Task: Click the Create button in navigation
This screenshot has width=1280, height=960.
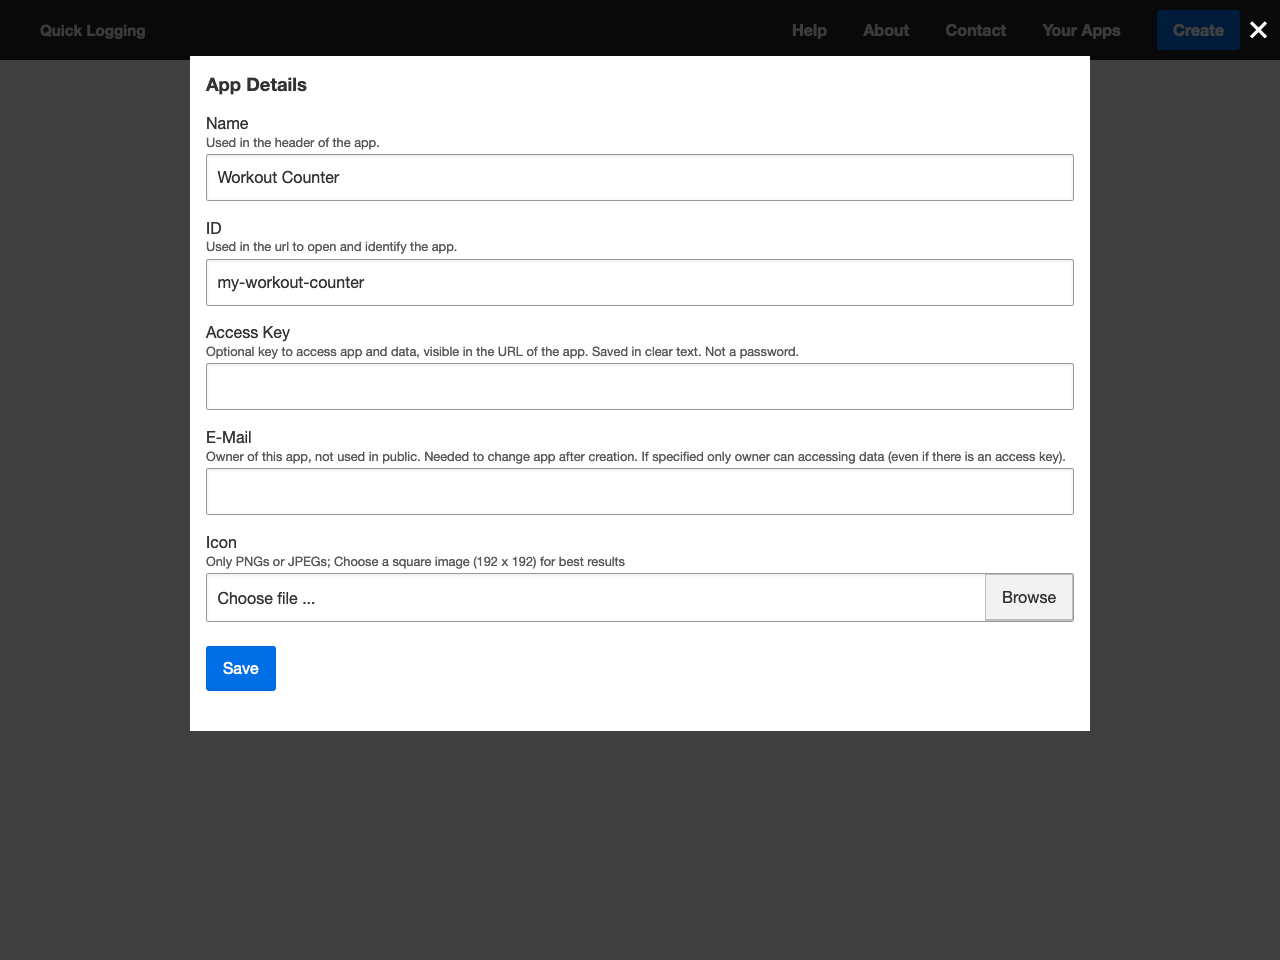Action: click(1198, 30)
